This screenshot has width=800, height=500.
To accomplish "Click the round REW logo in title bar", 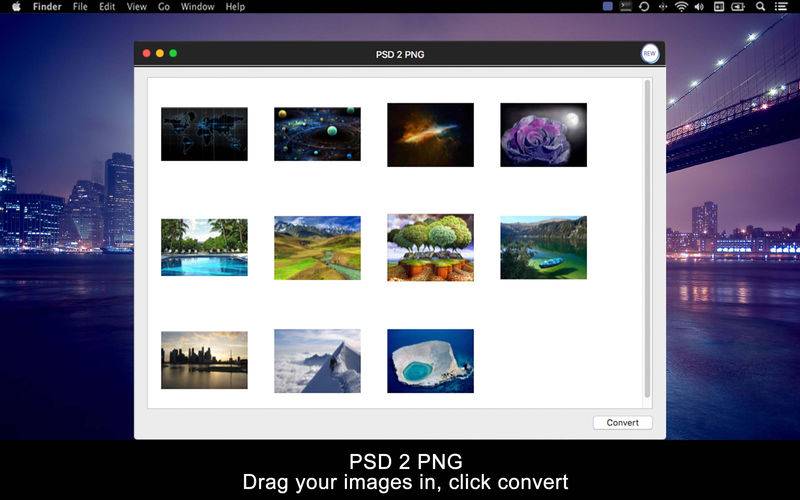I will [x=649, y=54].
